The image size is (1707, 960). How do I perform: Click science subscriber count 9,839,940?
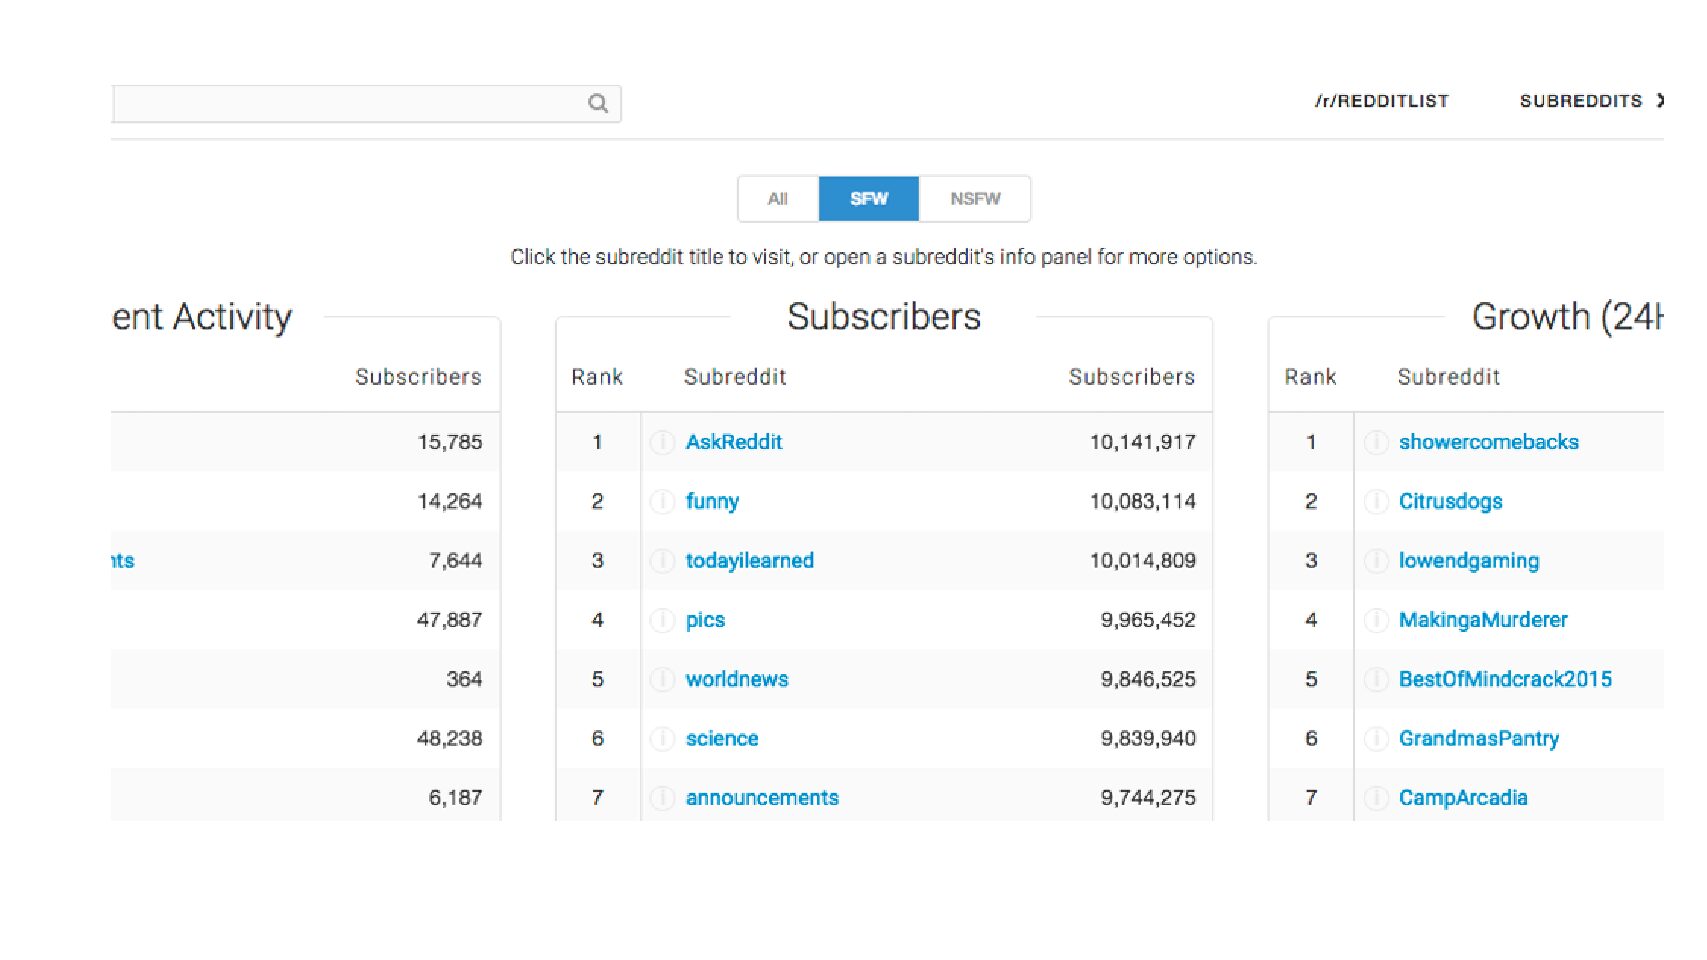point(1148,739)
